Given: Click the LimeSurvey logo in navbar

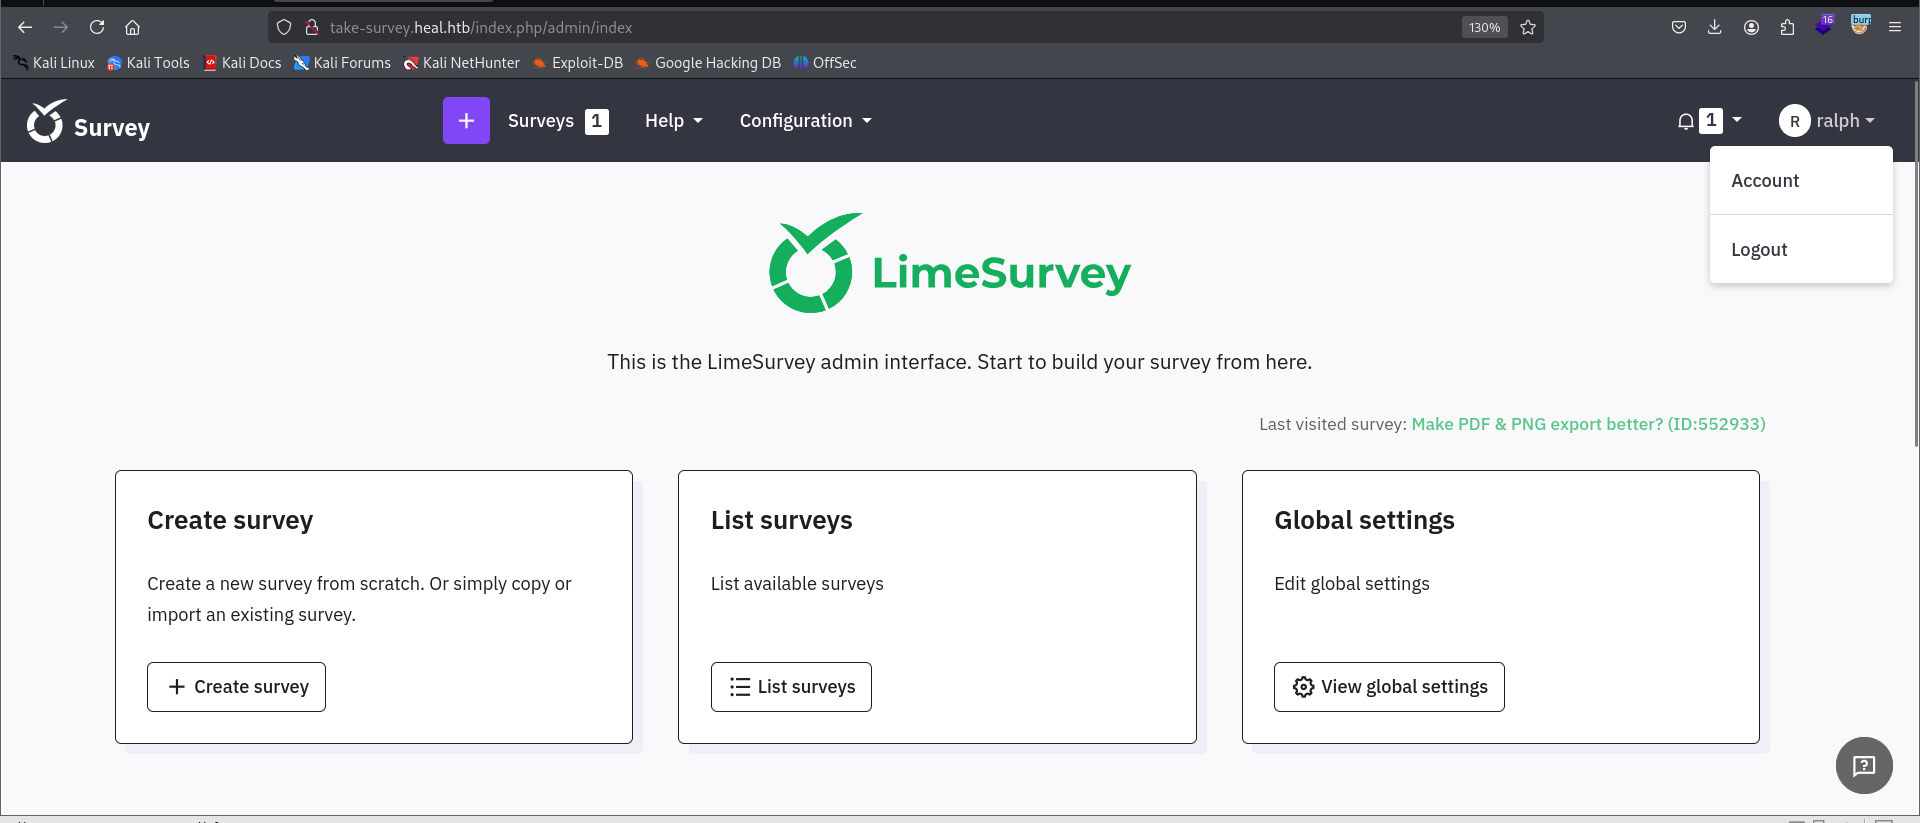Looking at the screenshot, I should (88, 122).
